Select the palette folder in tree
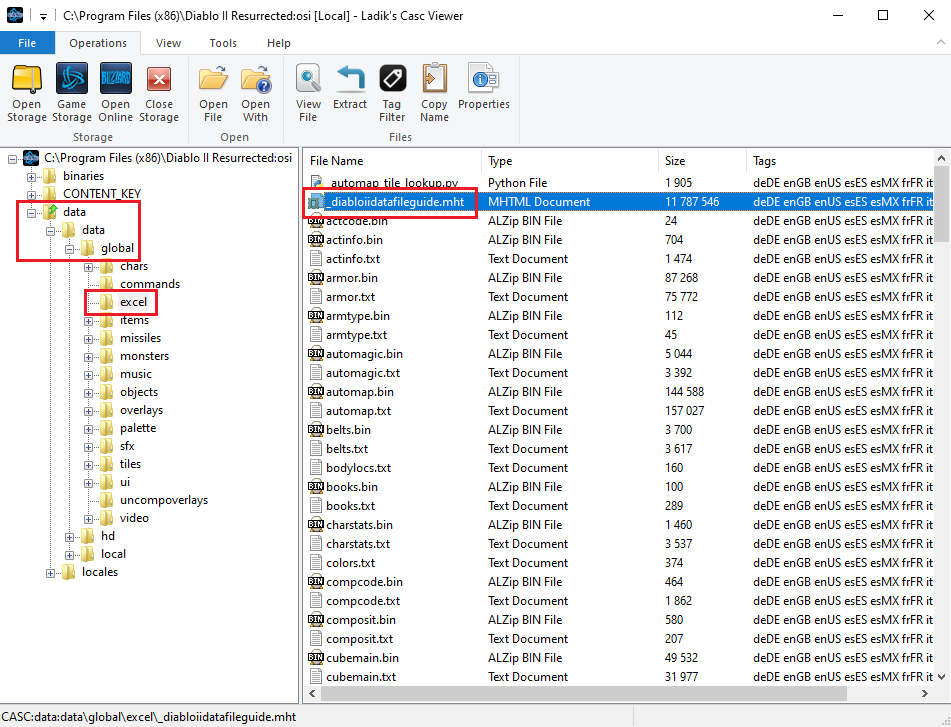The image size is (951, 727). tap(138, 427)
